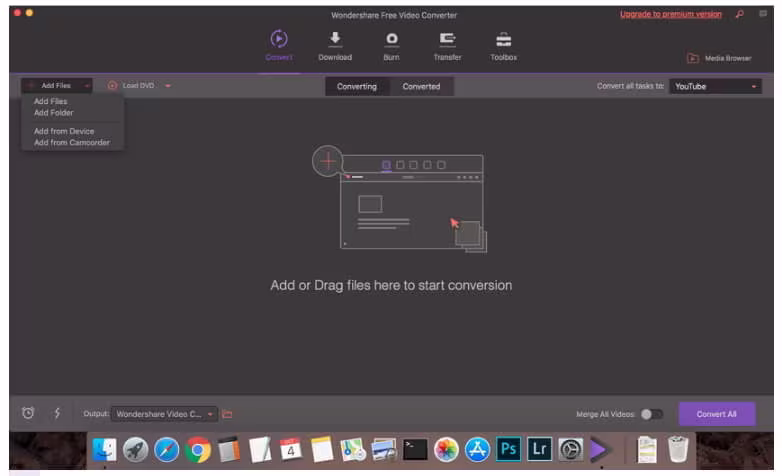Expand the Add Files dropdown arrow
Screen dimensions: 782x476
tap(87, 86)
